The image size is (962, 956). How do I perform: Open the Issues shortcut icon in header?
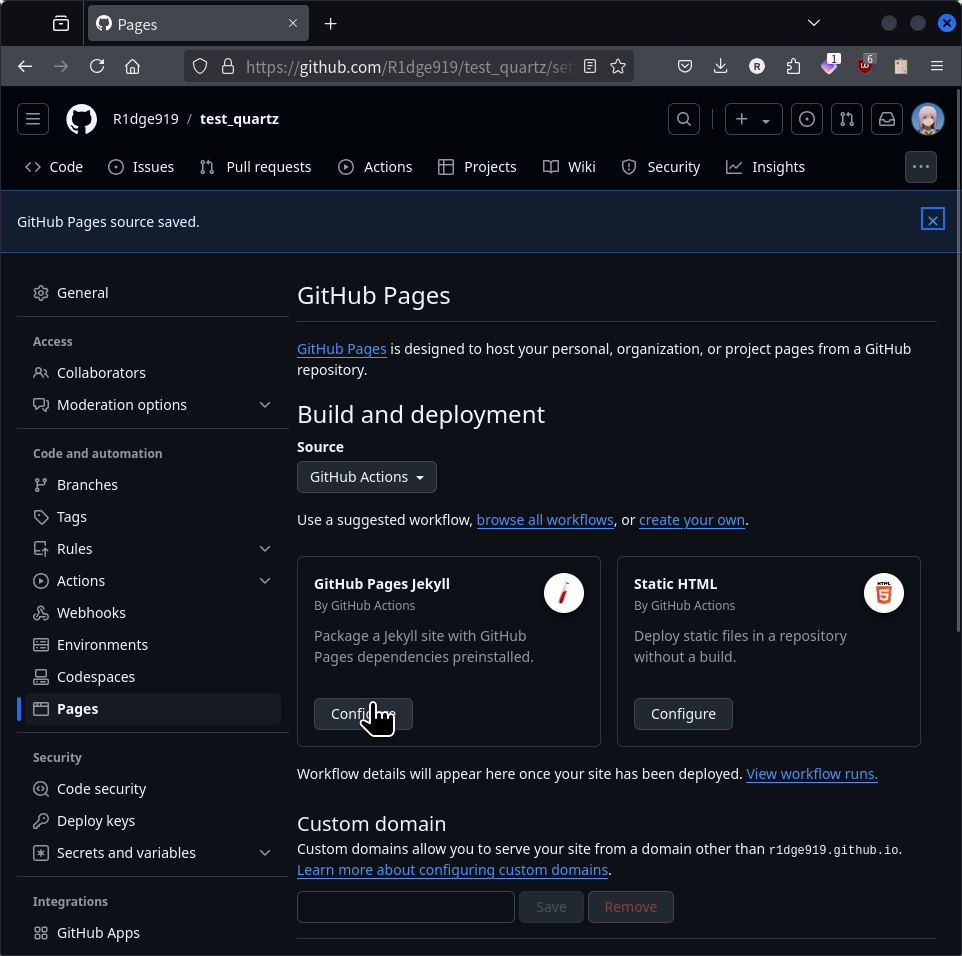click(x=807, y=119)
